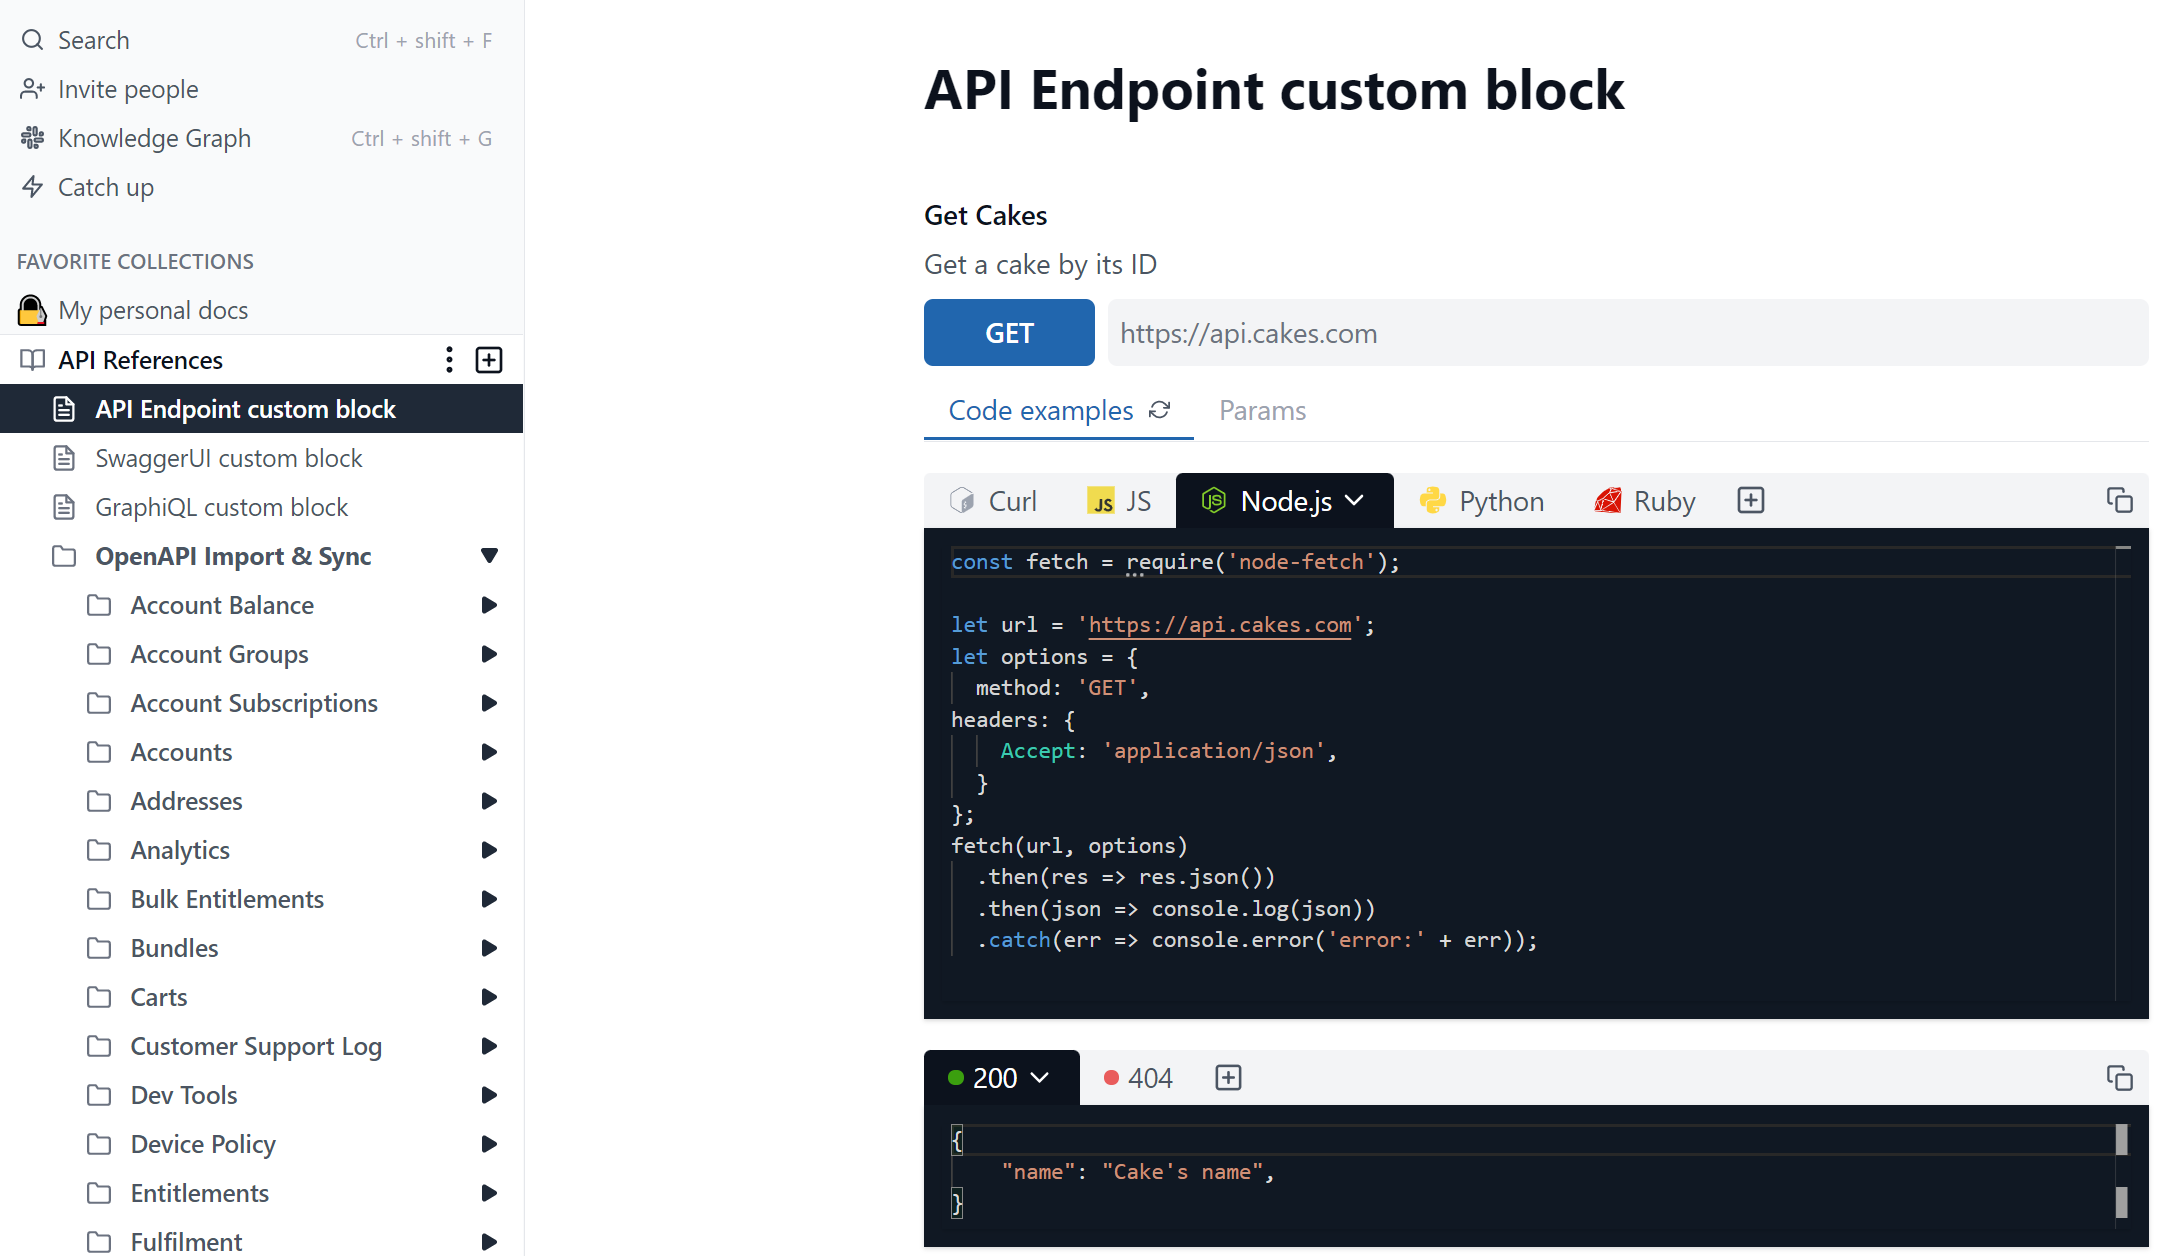Select the Python code tab

point(1482,501)
